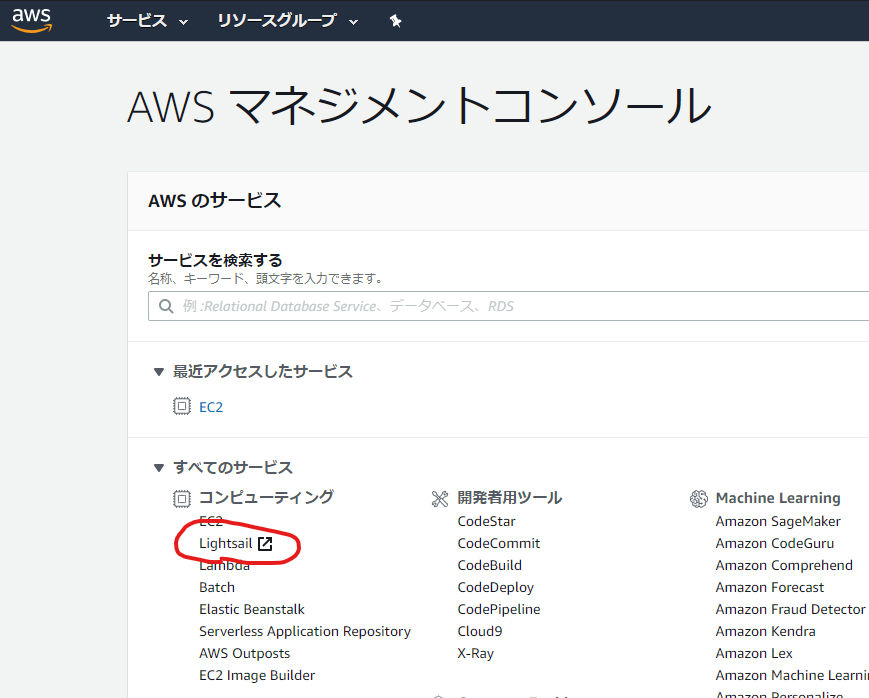The width and height of the screenshot is (869, 698).
Task: Open Cloud9 service
Action: click(479, 631)
